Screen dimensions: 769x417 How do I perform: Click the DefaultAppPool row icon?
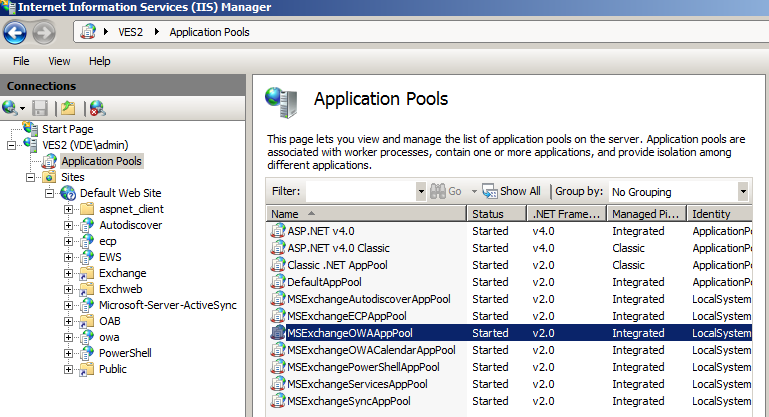click(x=278, y=282)
